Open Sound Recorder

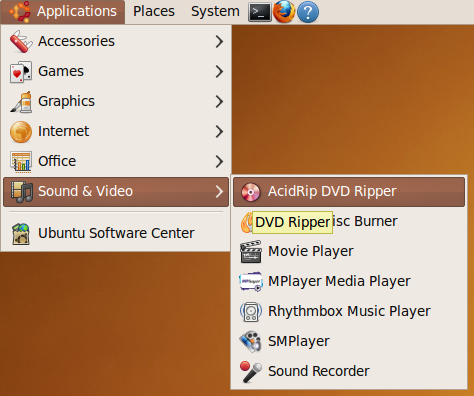click(349, 371)
